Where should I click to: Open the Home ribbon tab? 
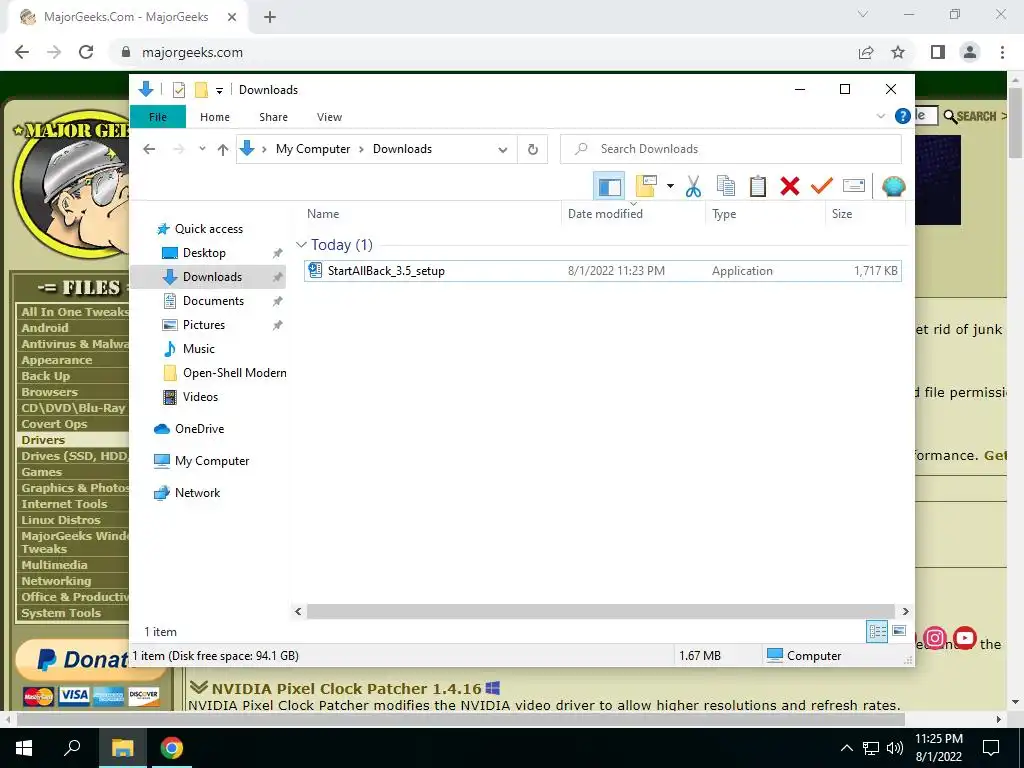[x=215, y=117]
